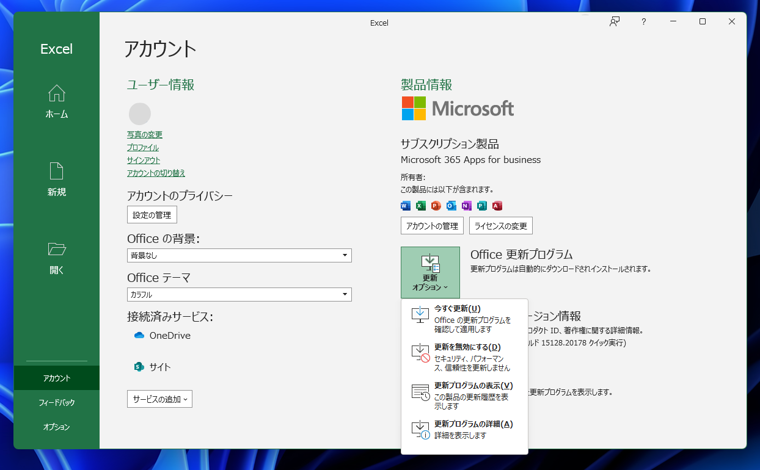
Task: Click the Word product icon
Action: (x=406, y=206)
